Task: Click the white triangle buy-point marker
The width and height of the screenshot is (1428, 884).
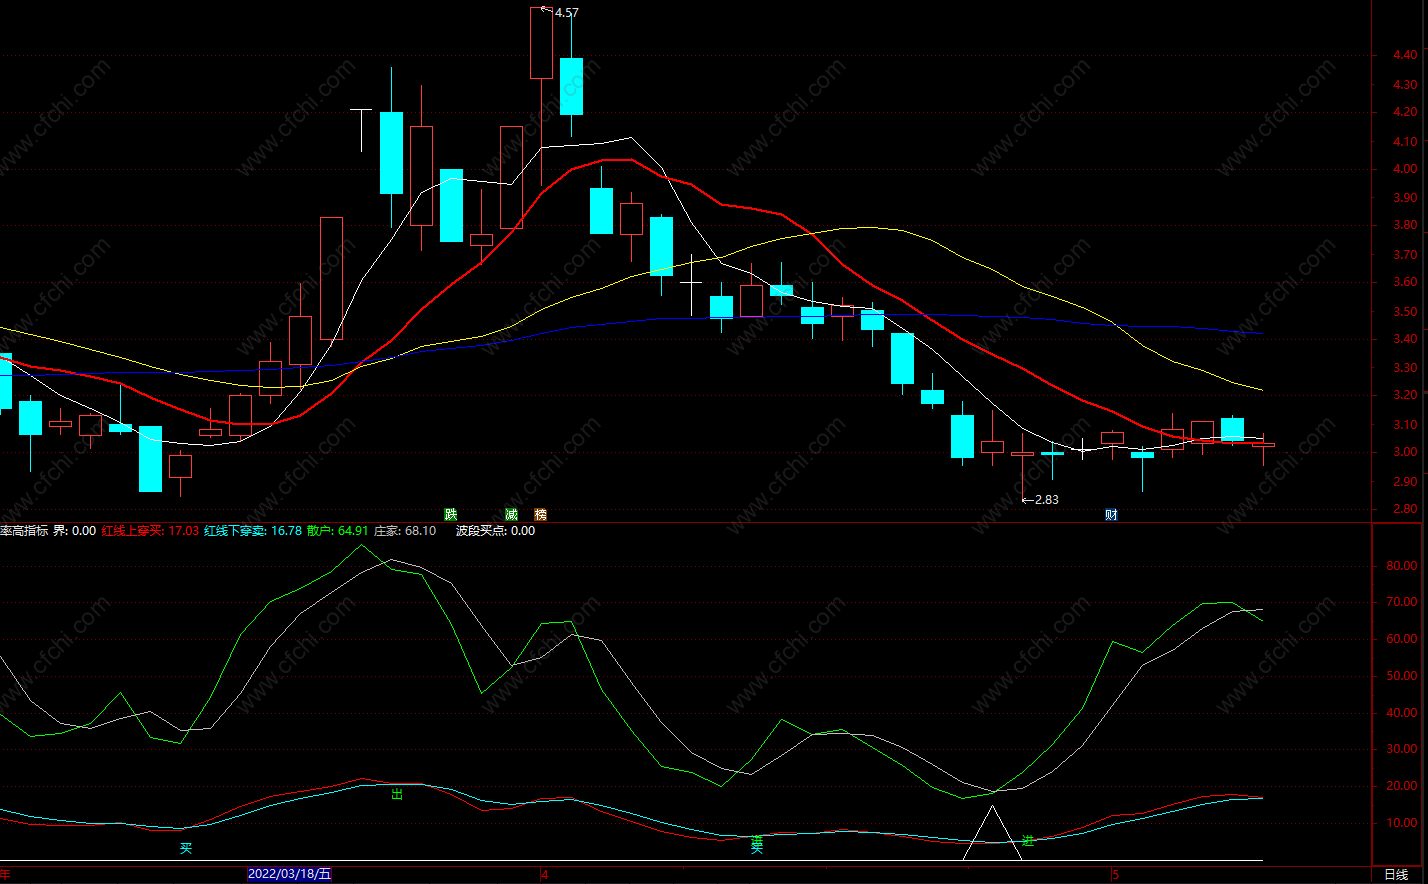Action: point(992,833)
